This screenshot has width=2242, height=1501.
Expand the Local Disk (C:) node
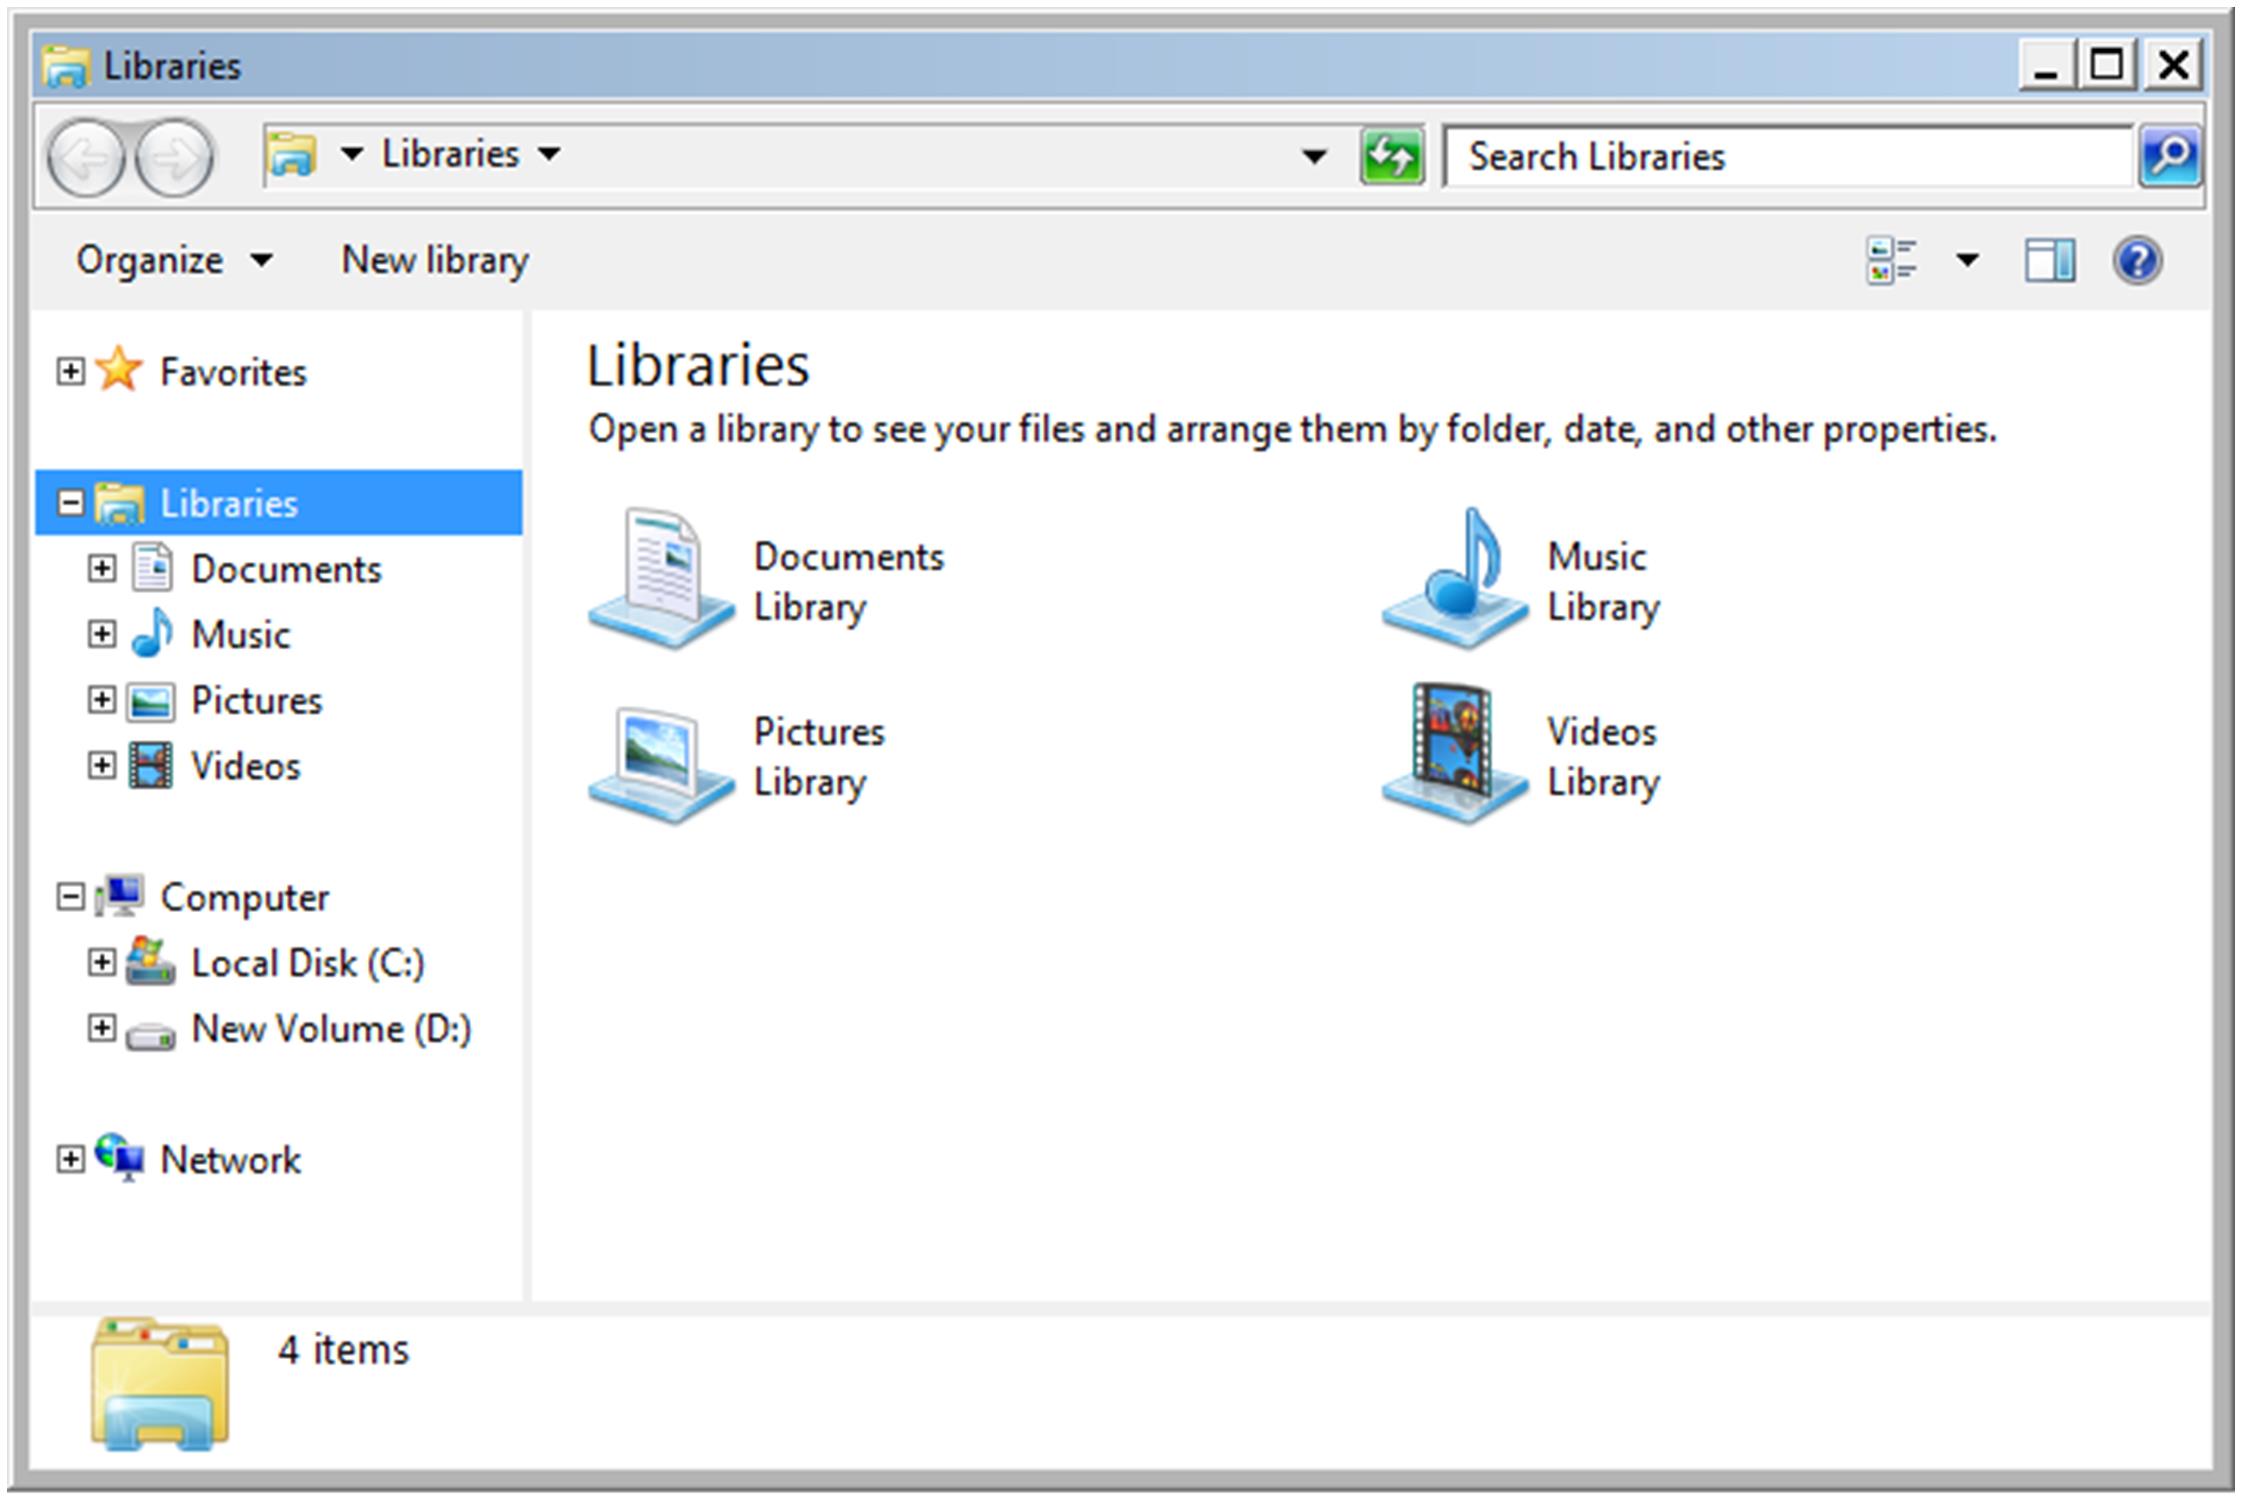[101, 963]
